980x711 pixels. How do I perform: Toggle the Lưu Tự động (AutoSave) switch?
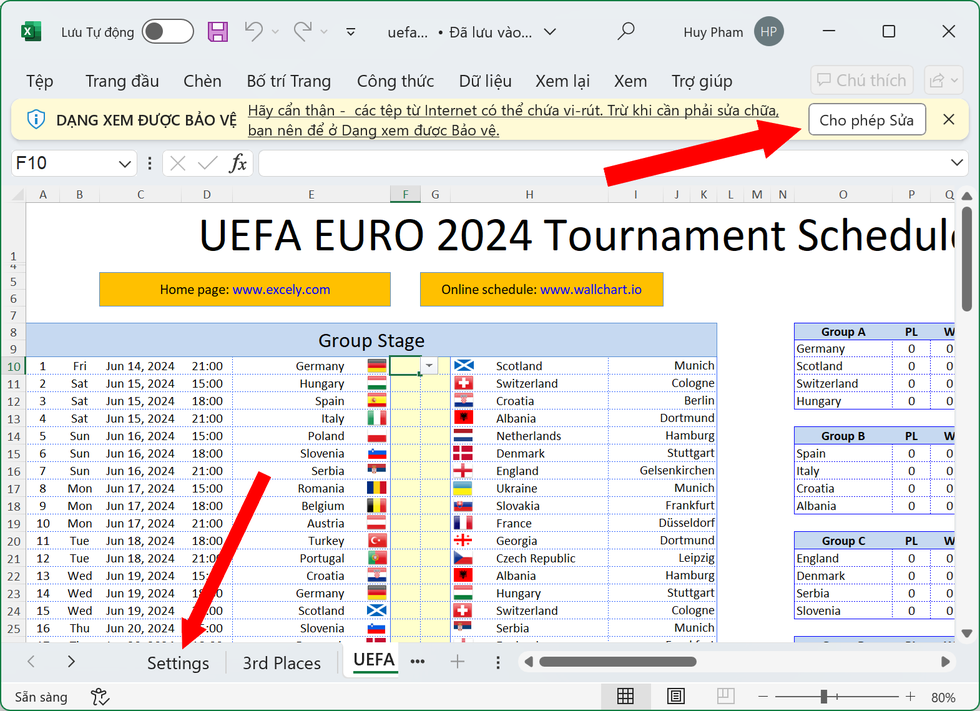pos(167,31)
